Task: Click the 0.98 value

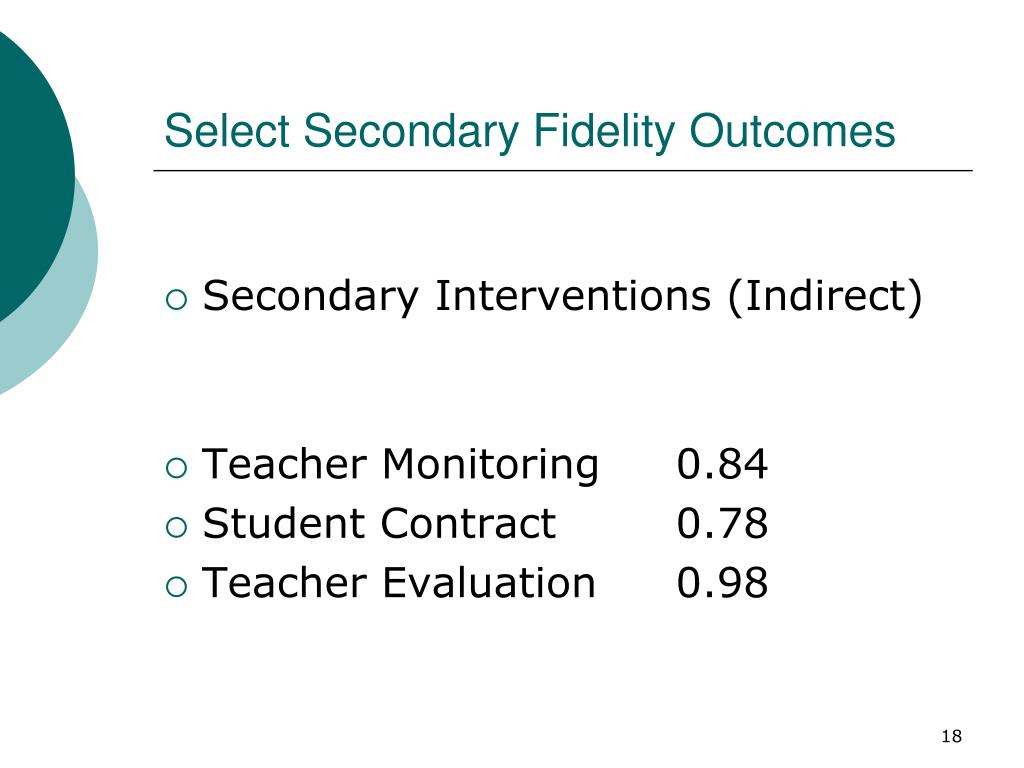Action: [x=722, y=583]
